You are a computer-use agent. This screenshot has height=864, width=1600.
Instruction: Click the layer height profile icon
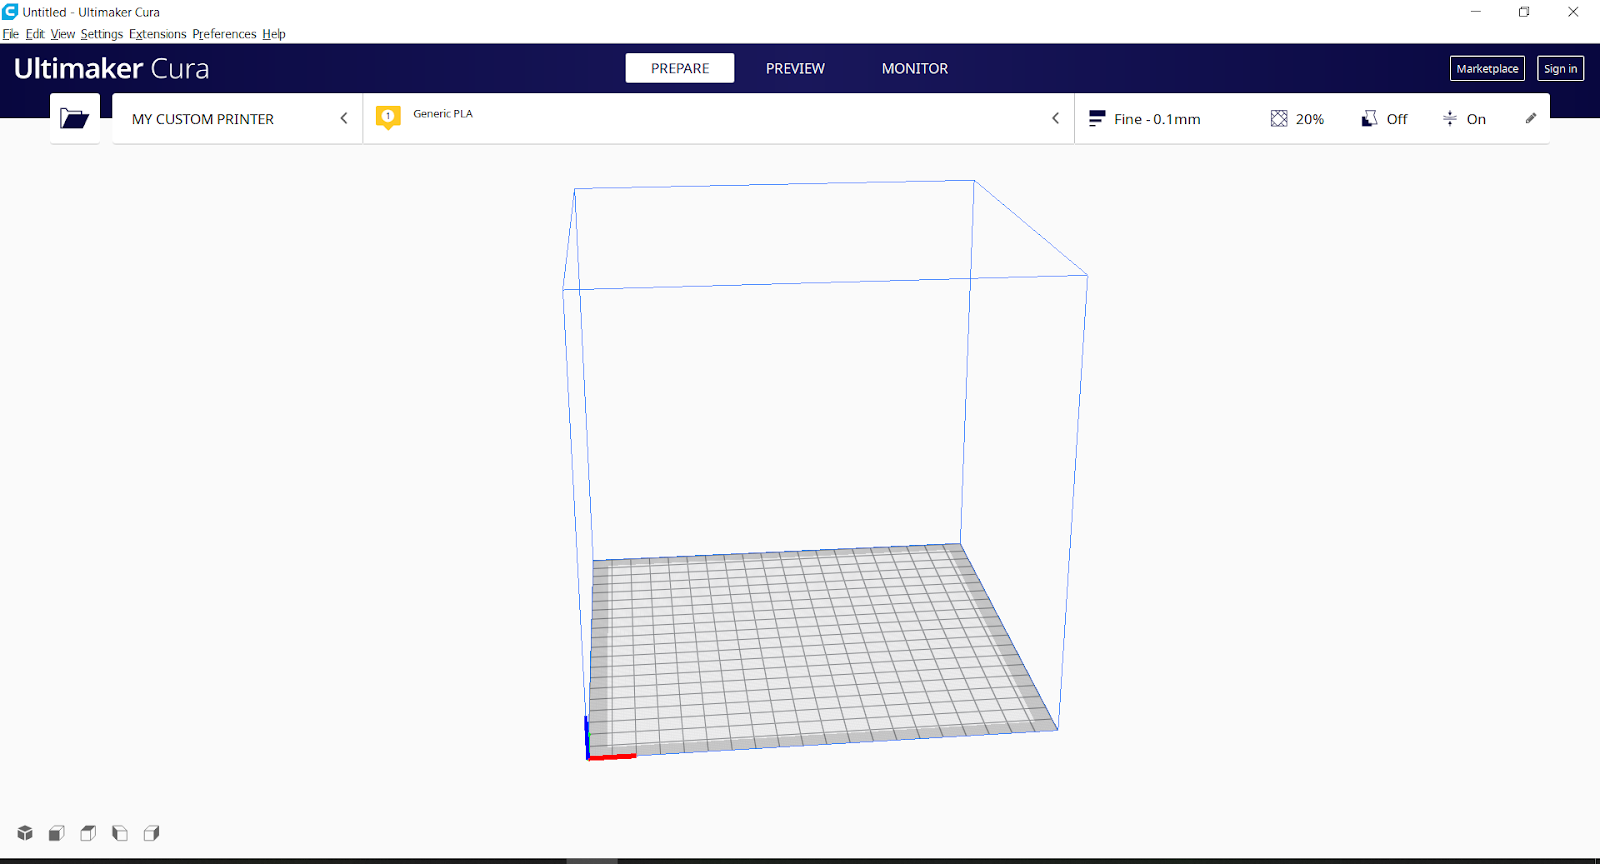pyautogui.click(x=1097, y=119)
